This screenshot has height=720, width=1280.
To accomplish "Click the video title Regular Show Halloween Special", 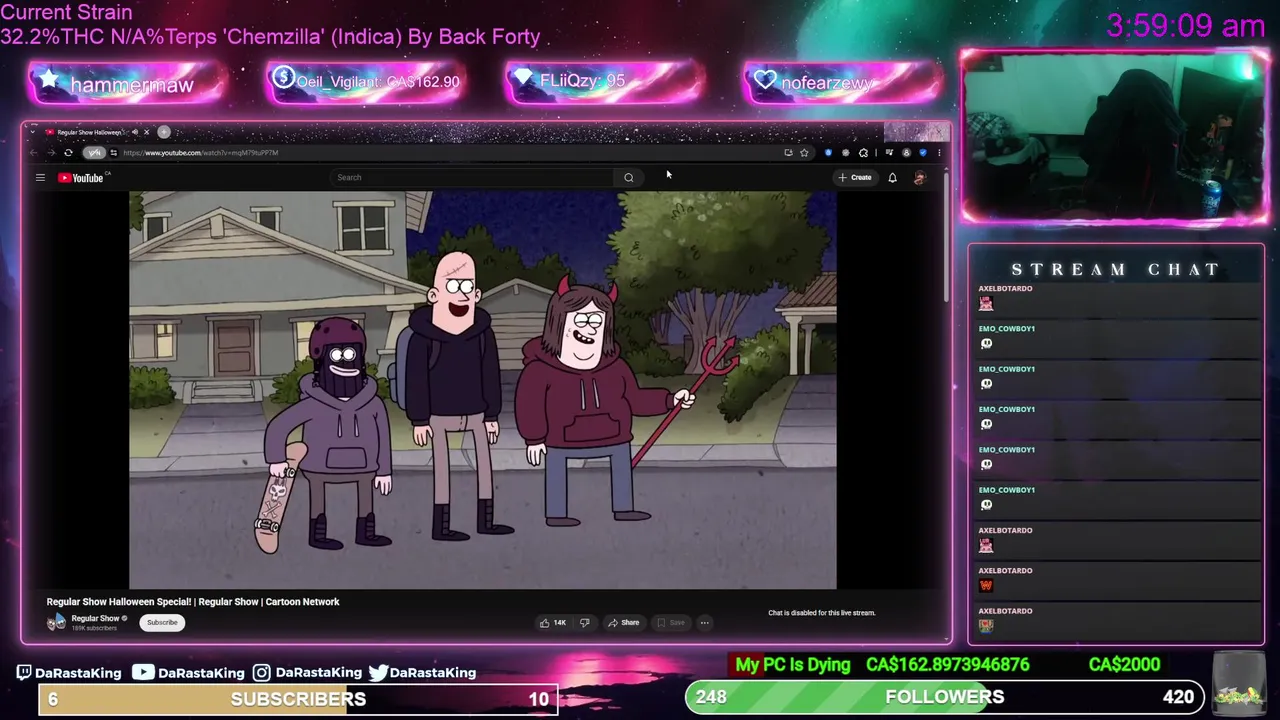I will pos(193,602).
